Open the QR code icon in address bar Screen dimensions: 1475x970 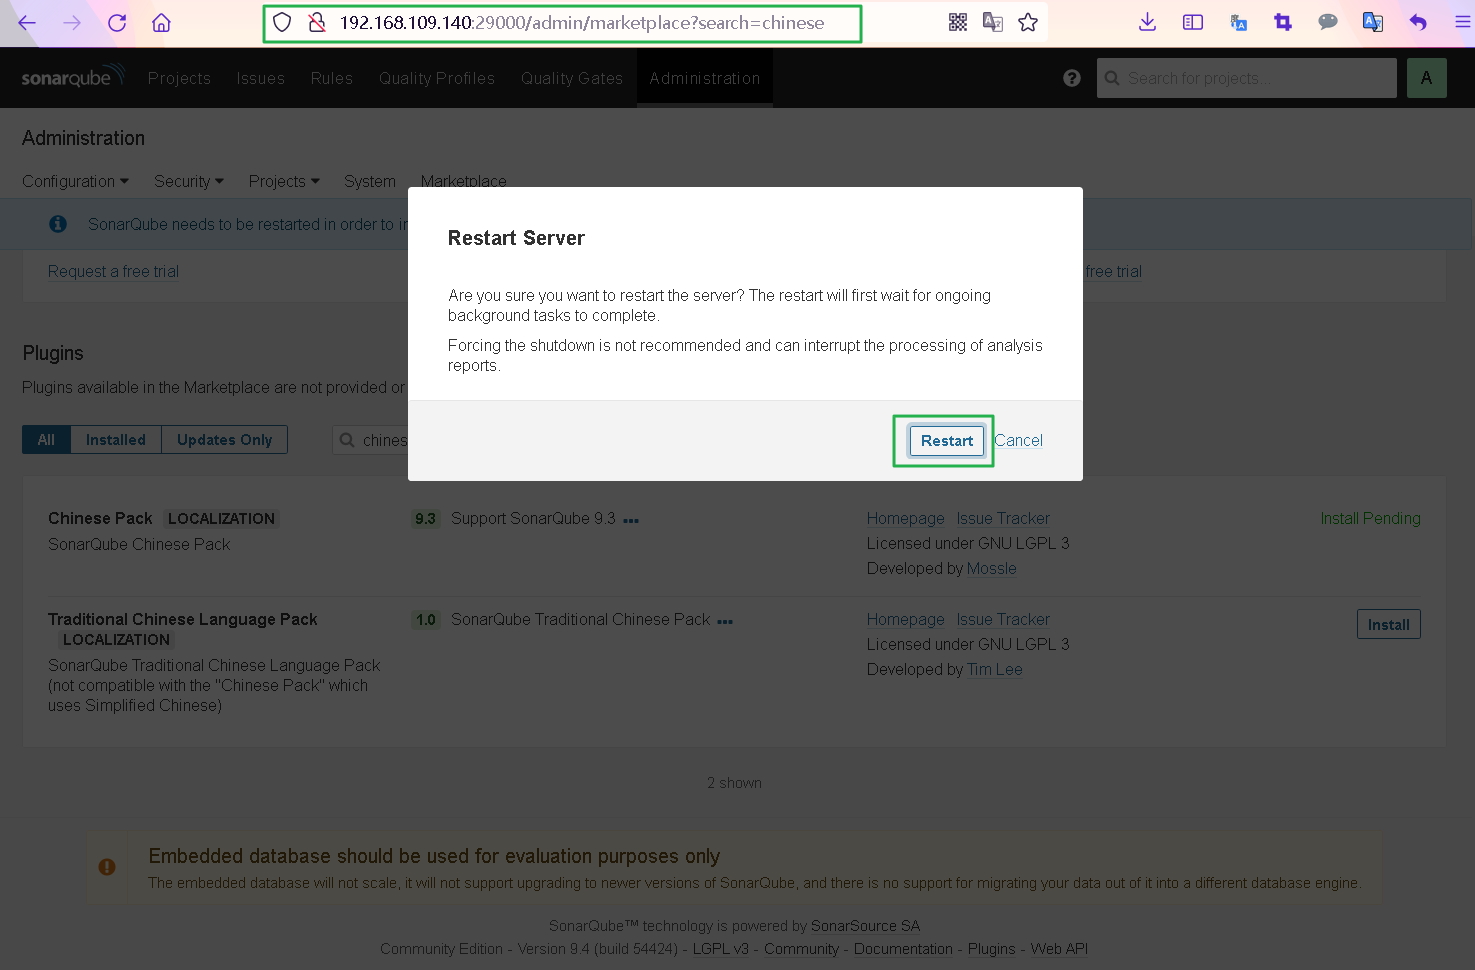pos(958,22)
